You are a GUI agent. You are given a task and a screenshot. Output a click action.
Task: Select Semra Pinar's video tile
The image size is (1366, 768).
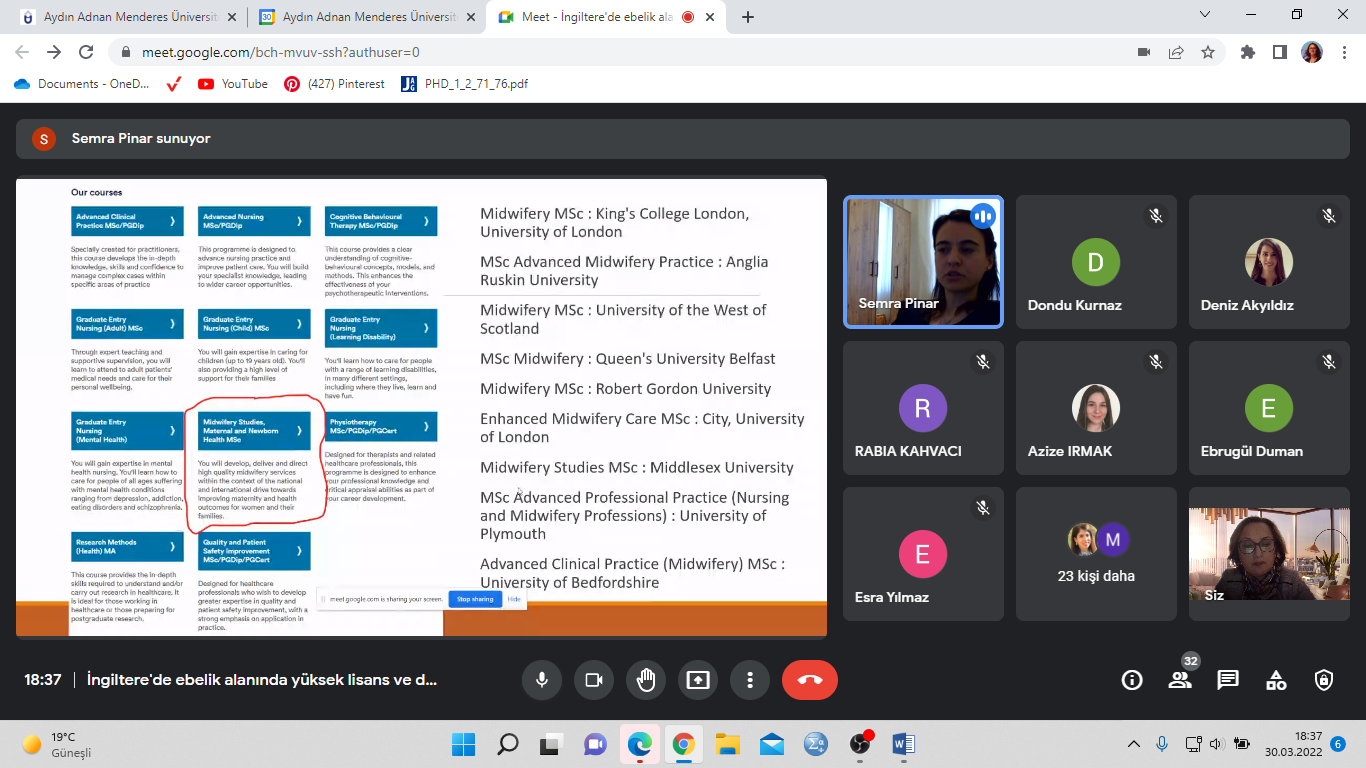(923, 261)
